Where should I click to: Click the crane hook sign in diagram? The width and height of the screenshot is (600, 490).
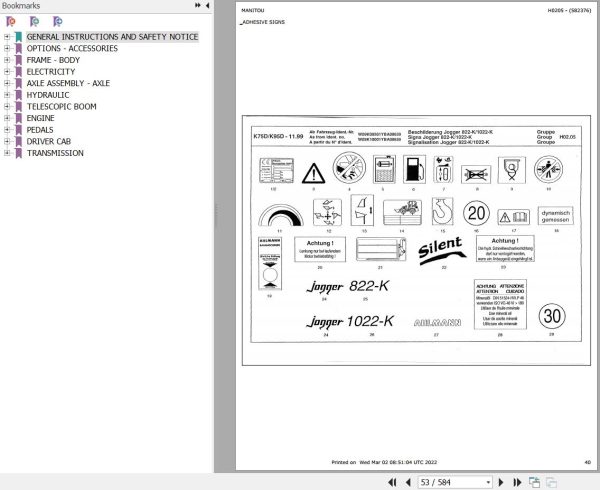442,212
